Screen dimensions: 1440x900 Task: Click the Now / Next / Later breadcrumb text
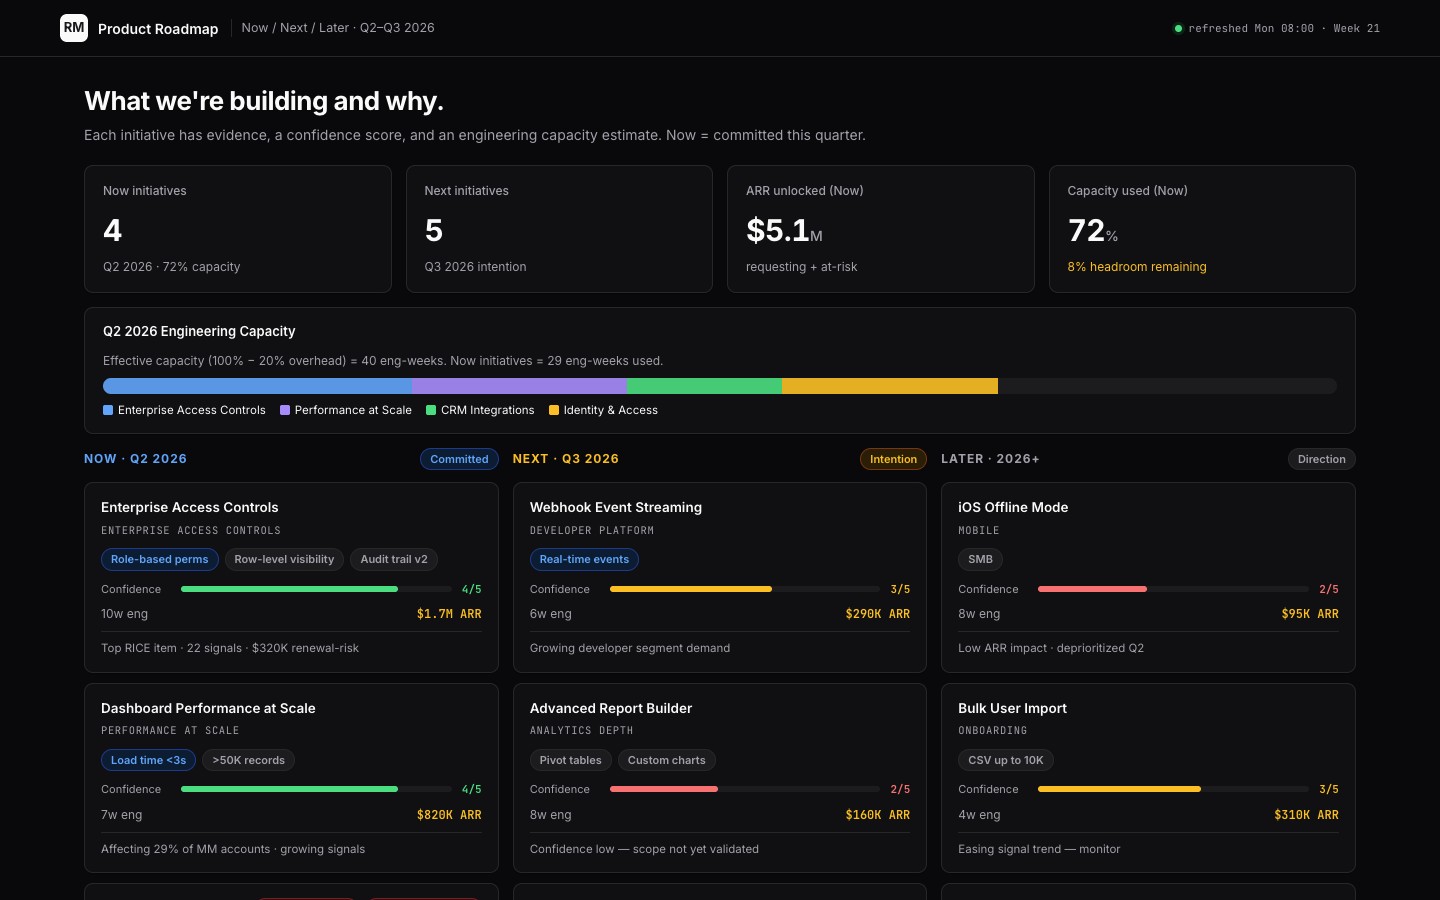click(x=338, y=28)
